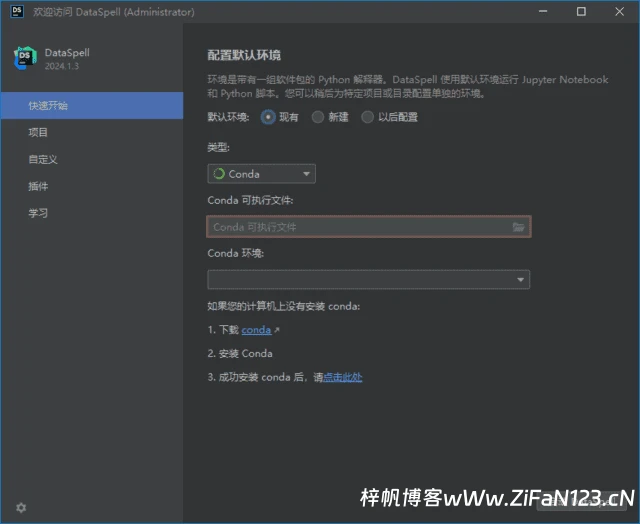Image resolution: width=640 pixels, height=524 pixels.
Task: Click the DS icon in the title bar
Action: tap(17, 12)
